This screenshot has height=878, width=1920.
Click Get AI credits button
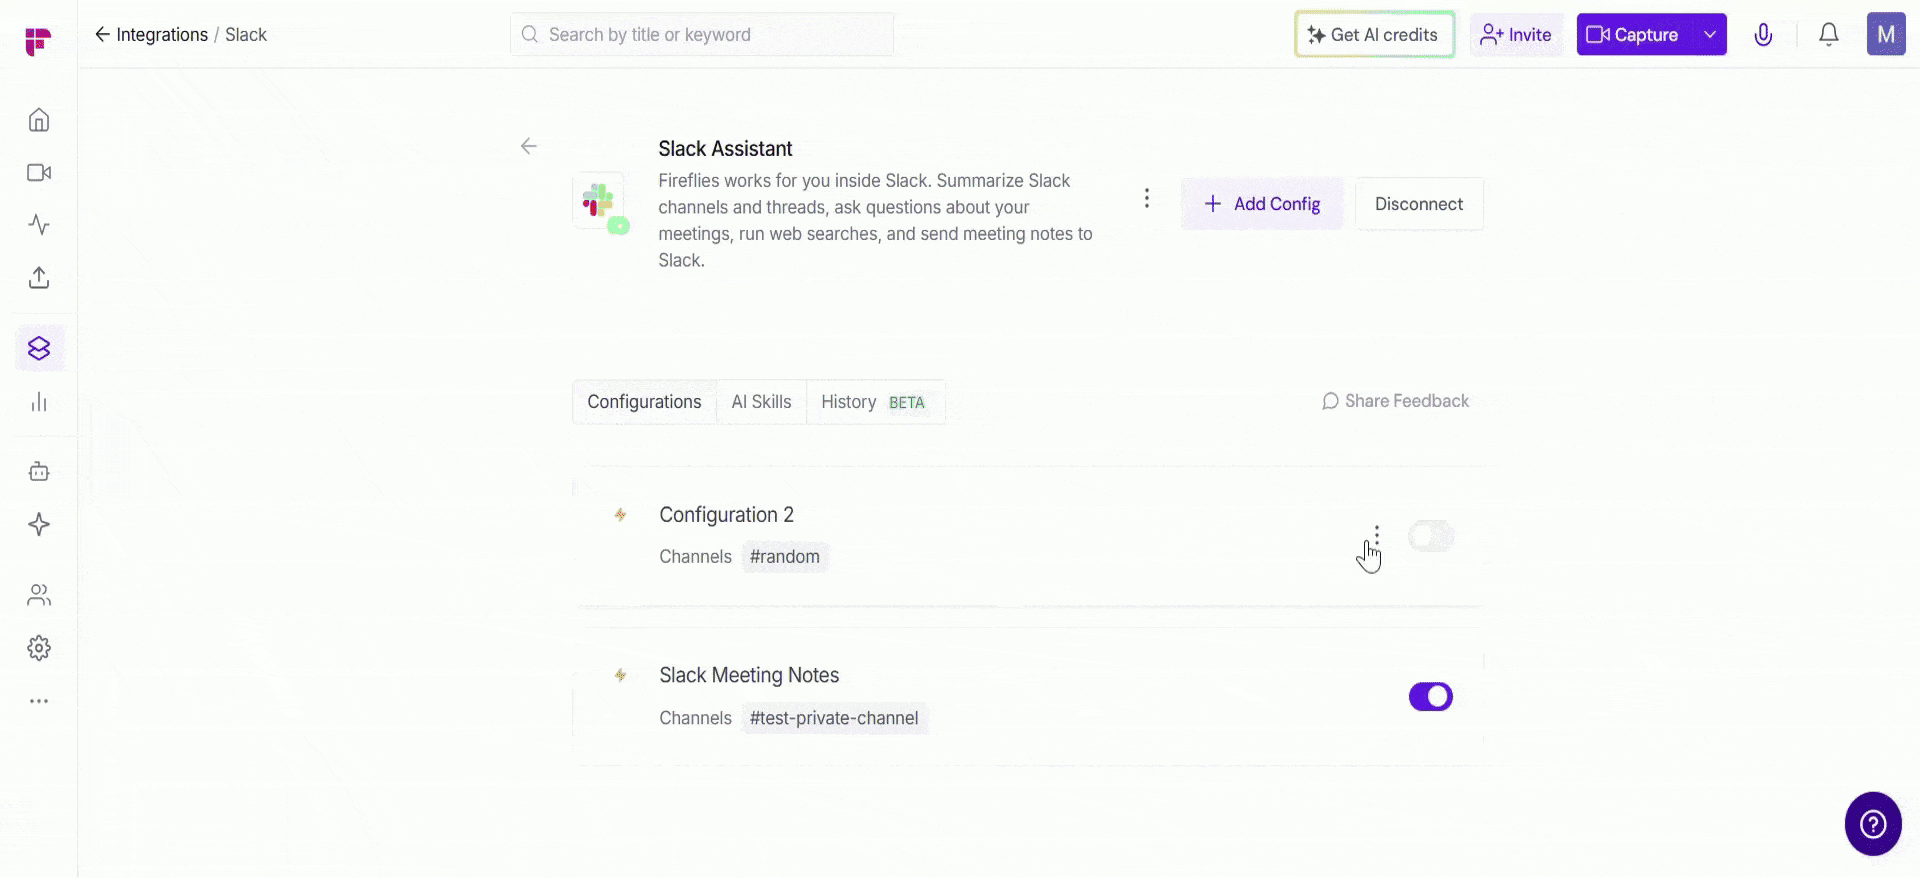1374,35
